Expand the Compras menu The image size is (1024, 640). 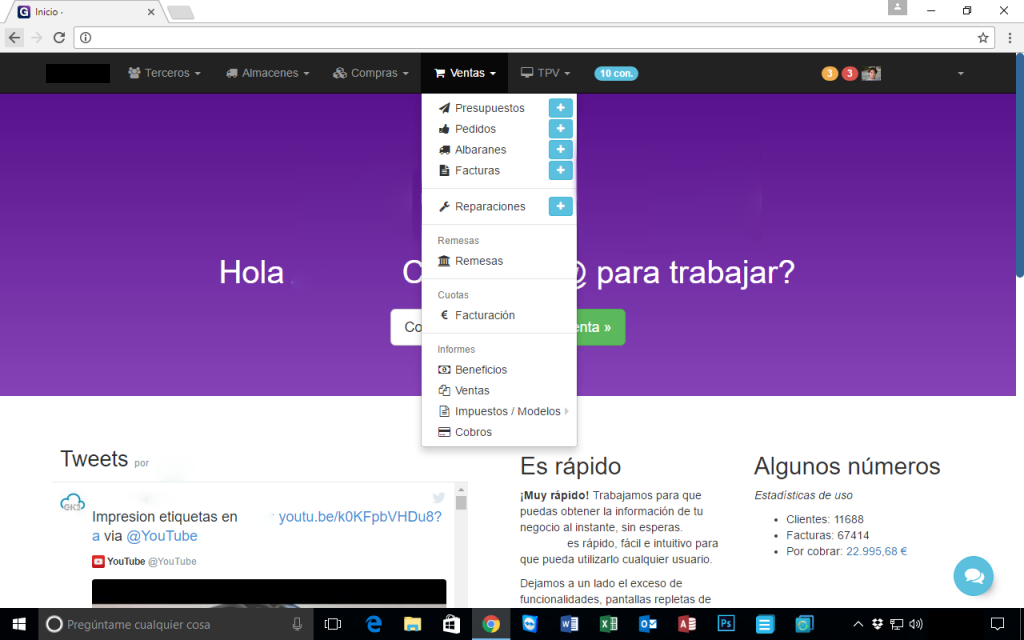[371, 73]
